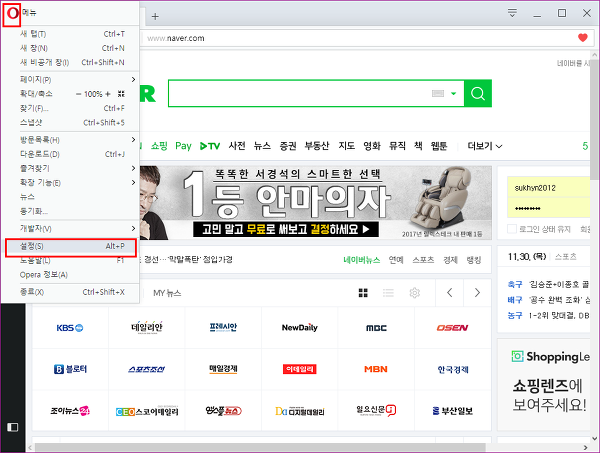The image size is (600, 453).
Task: Open Naver TV link in nav
Action: coord(210,146)
